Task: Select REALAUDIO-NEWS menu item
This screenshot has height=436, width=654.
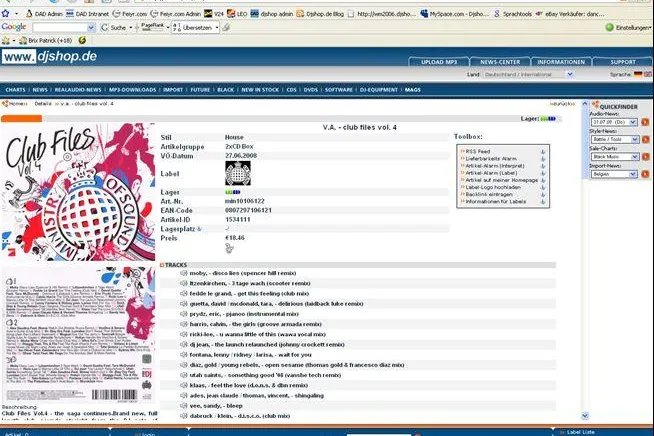Action: [78, 90]
